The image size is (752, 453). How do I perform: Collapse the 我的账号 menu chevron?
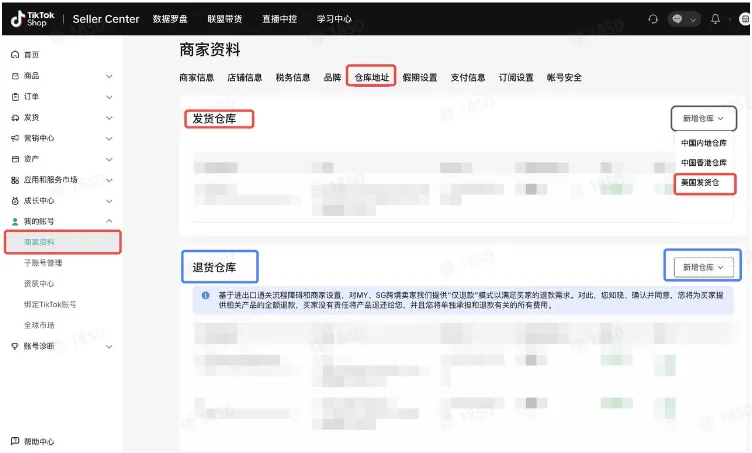pyautogui.click(x=109, y=221)
